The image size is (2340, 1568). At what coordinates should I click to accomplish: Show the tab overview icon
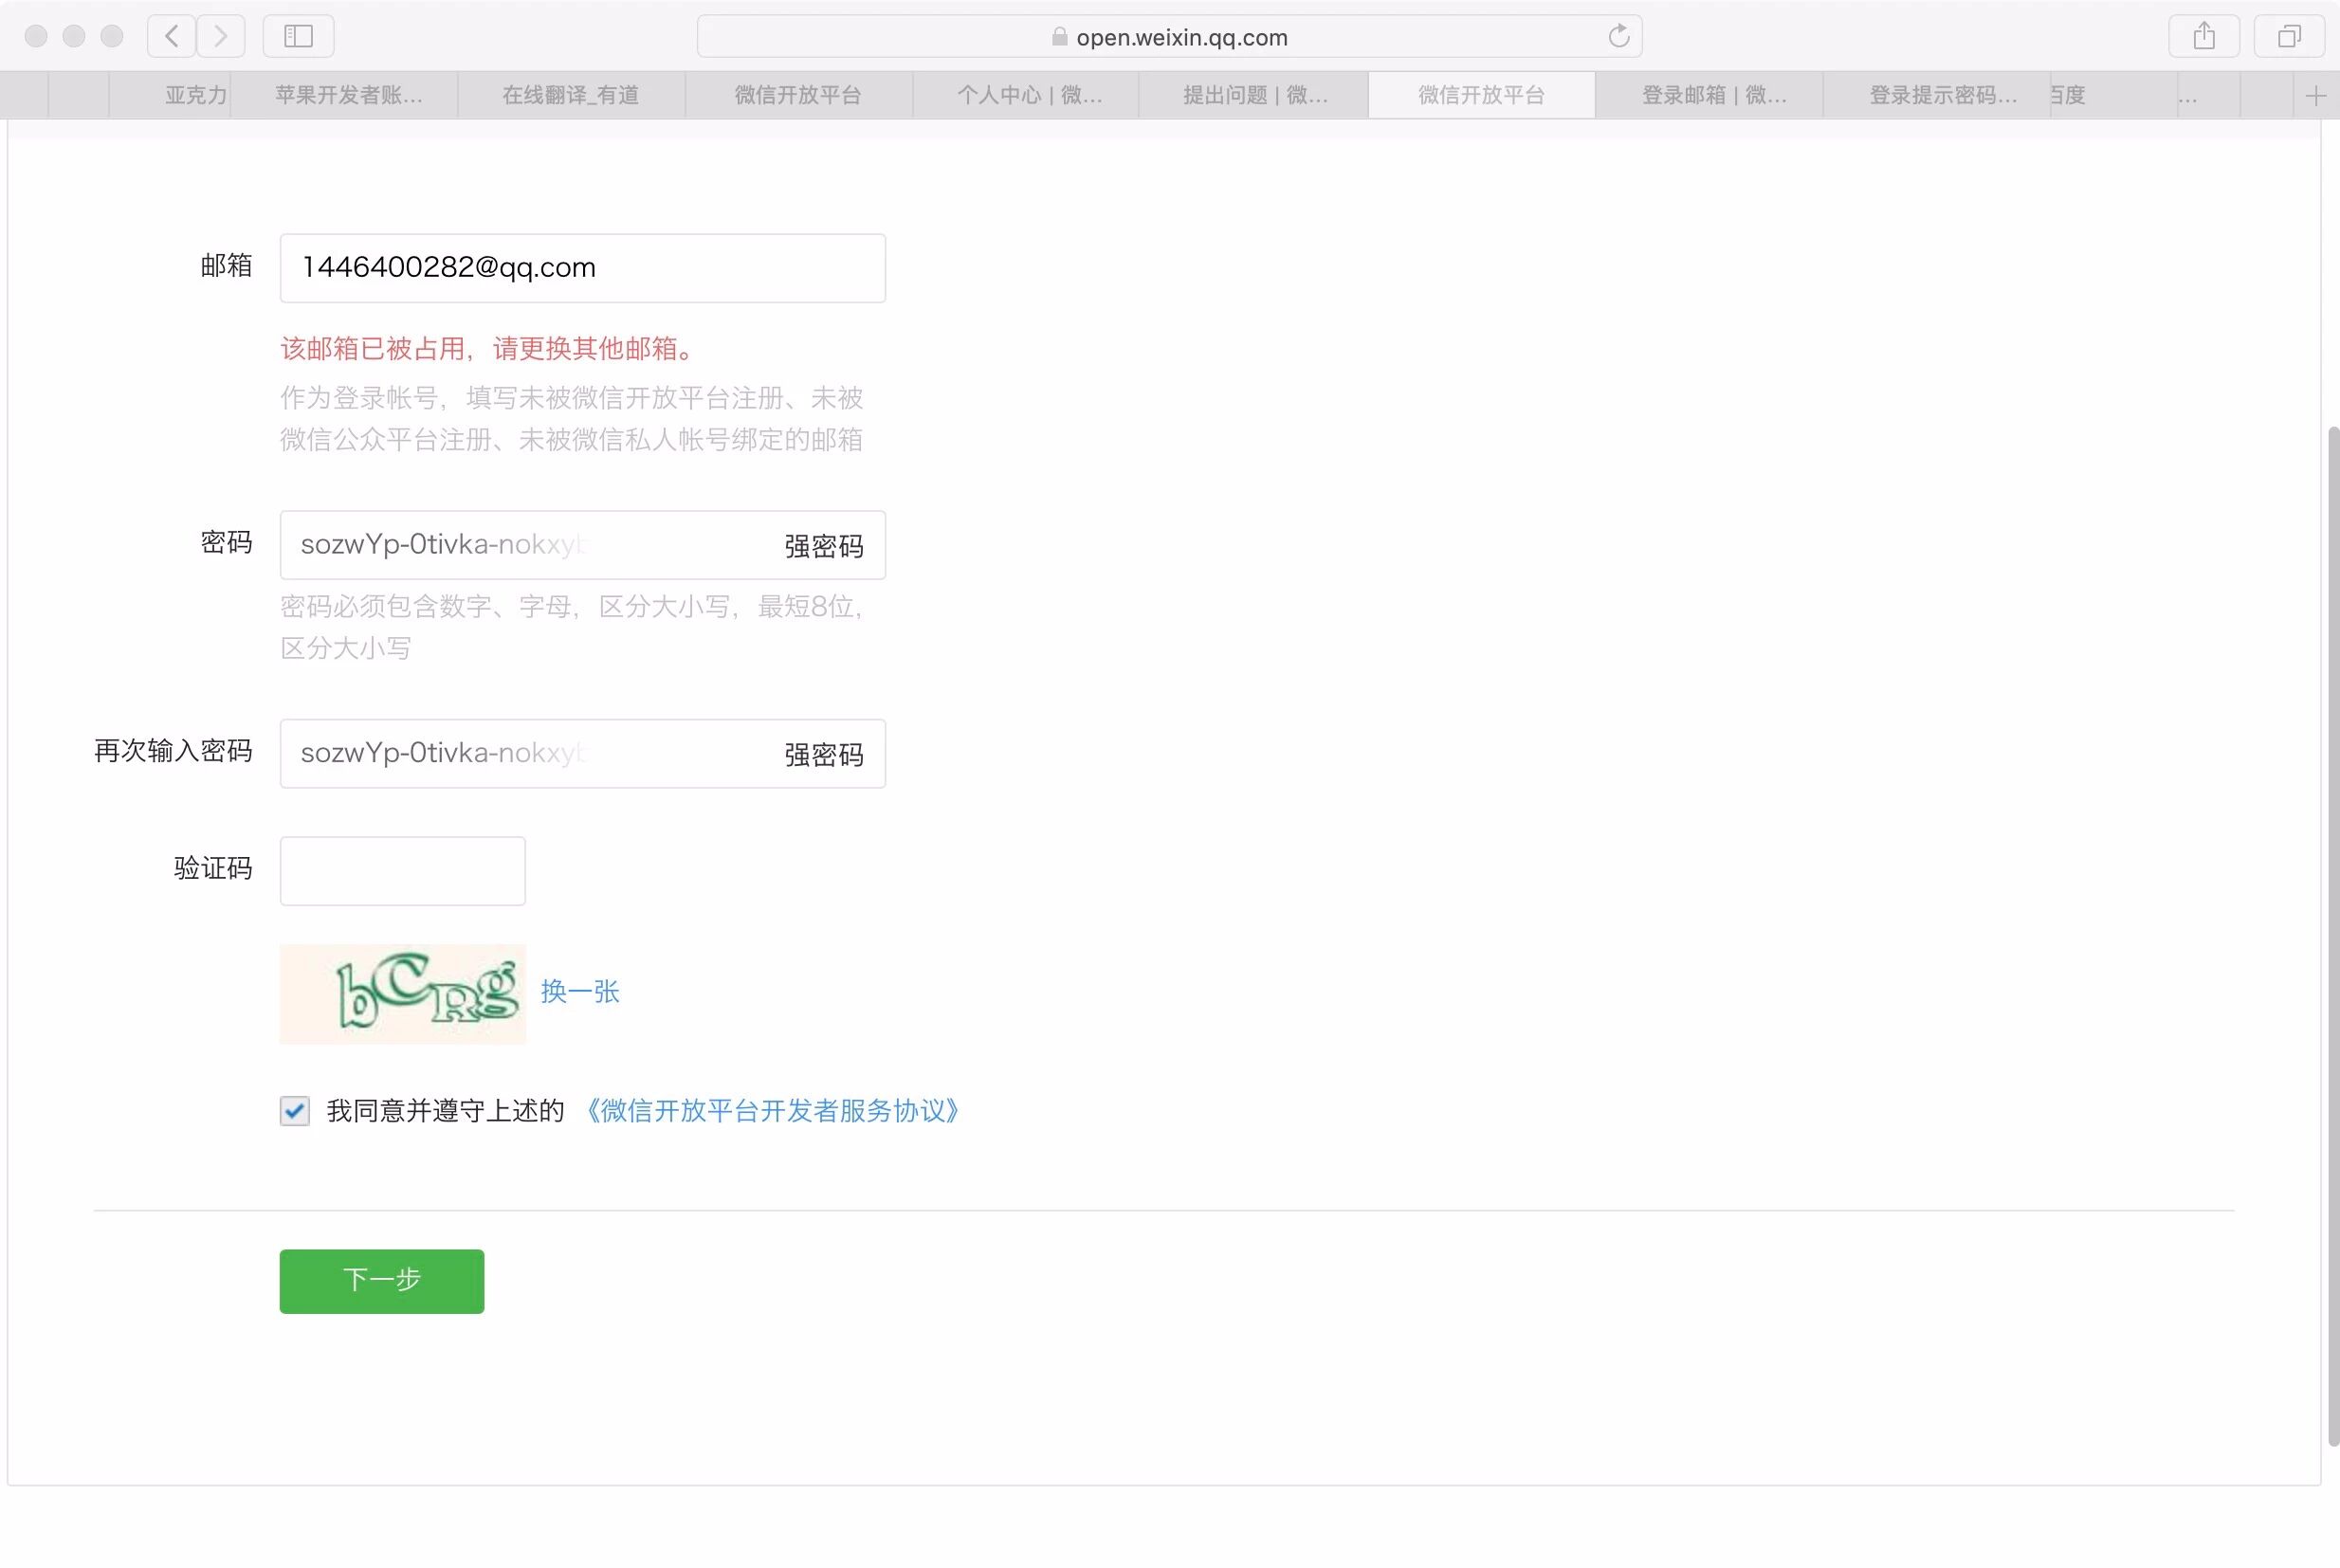click(2288, 37)
